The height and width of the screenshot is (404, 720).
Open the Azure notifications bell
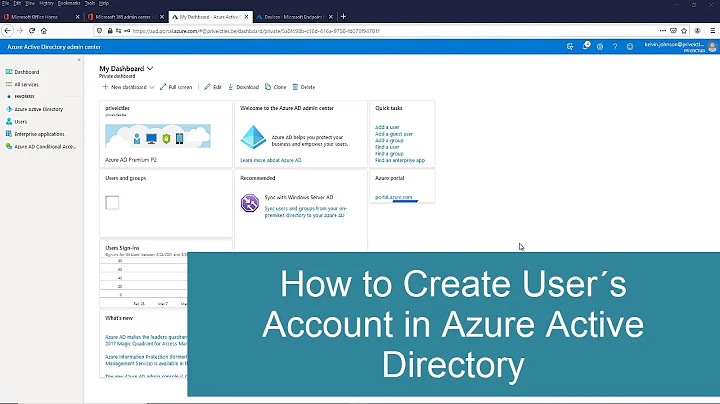click(x=585, y=46)
